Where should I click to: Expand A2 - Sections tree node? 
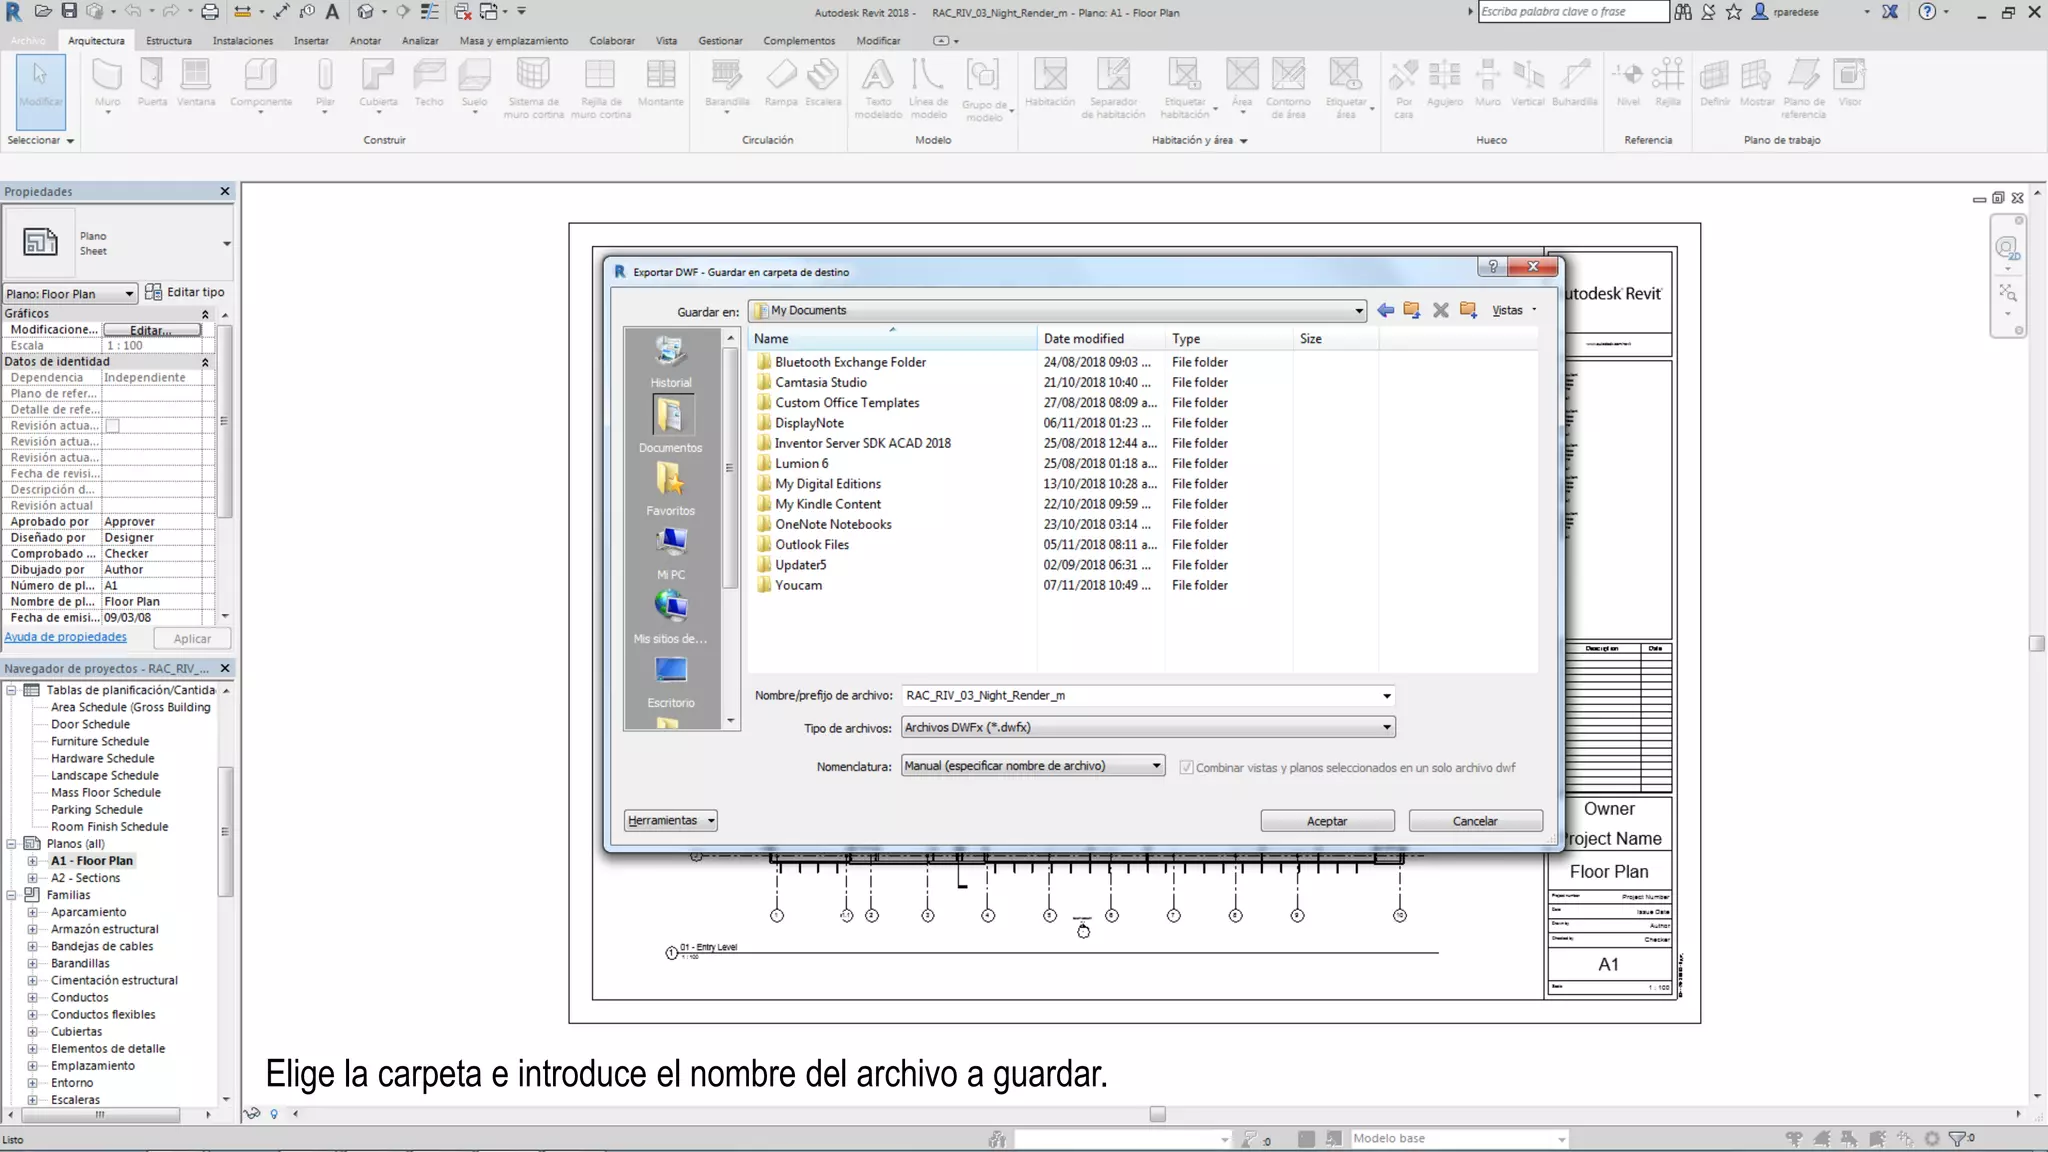coord(32,878)
